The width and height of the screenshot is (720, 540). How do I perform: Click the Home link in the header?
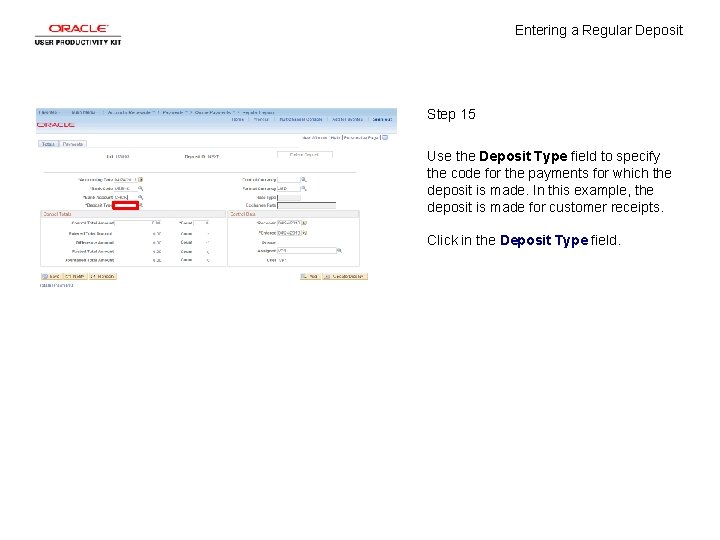[237, 119]
